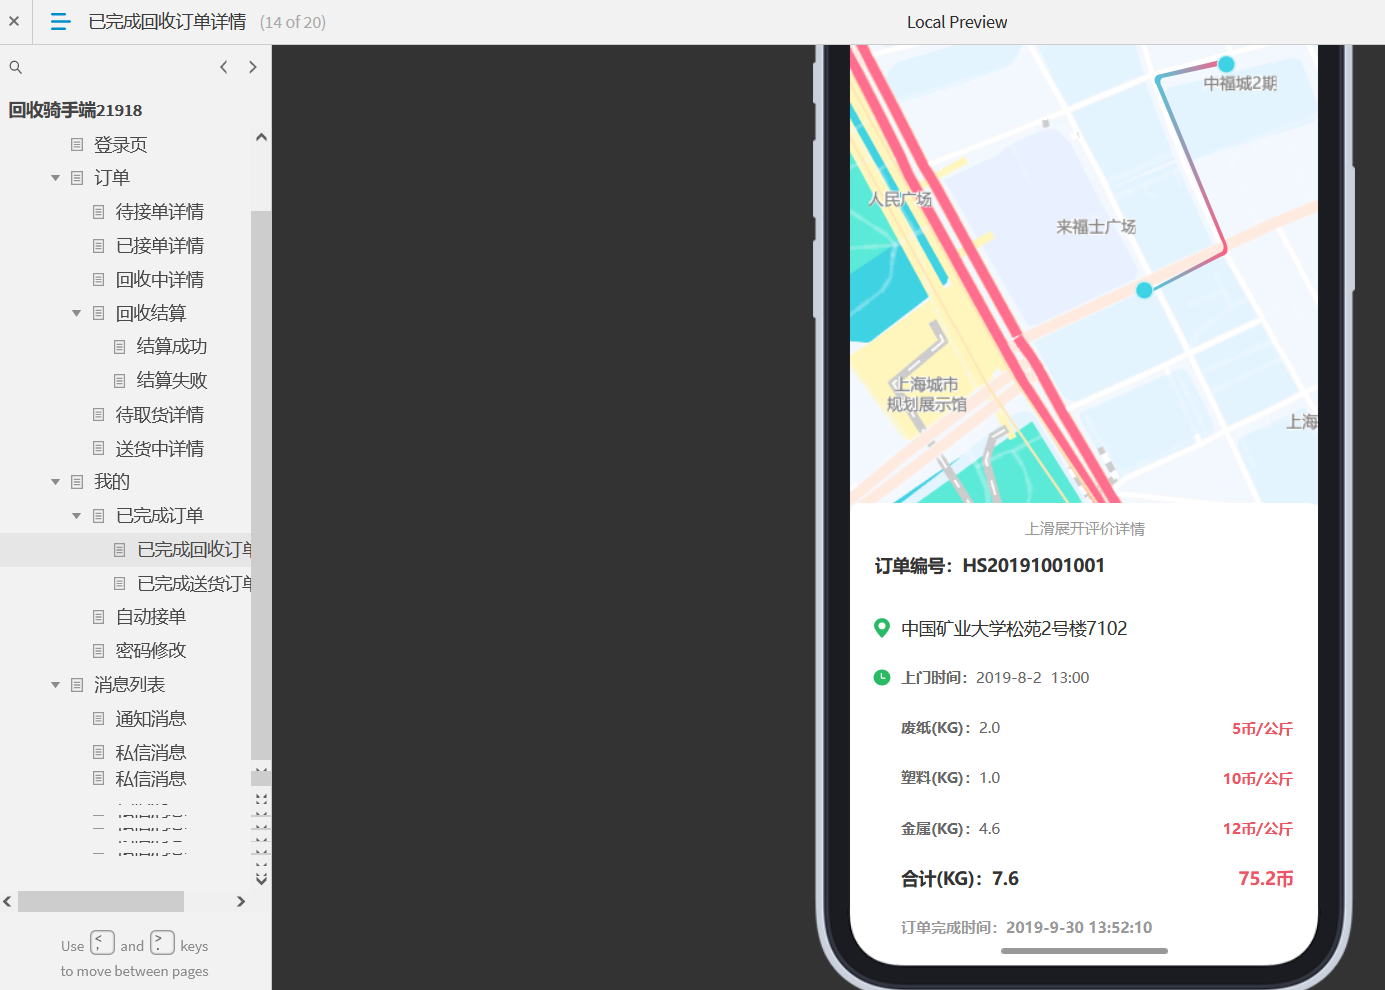
Task: Toggle the hamburger menu icon
Action: (60, 21)
